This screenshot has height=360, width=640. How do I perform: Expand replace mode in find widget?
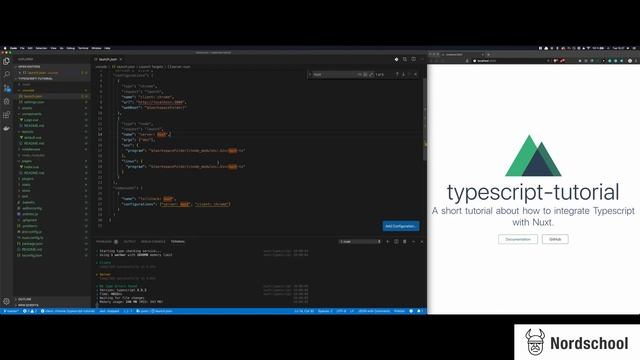310,74
